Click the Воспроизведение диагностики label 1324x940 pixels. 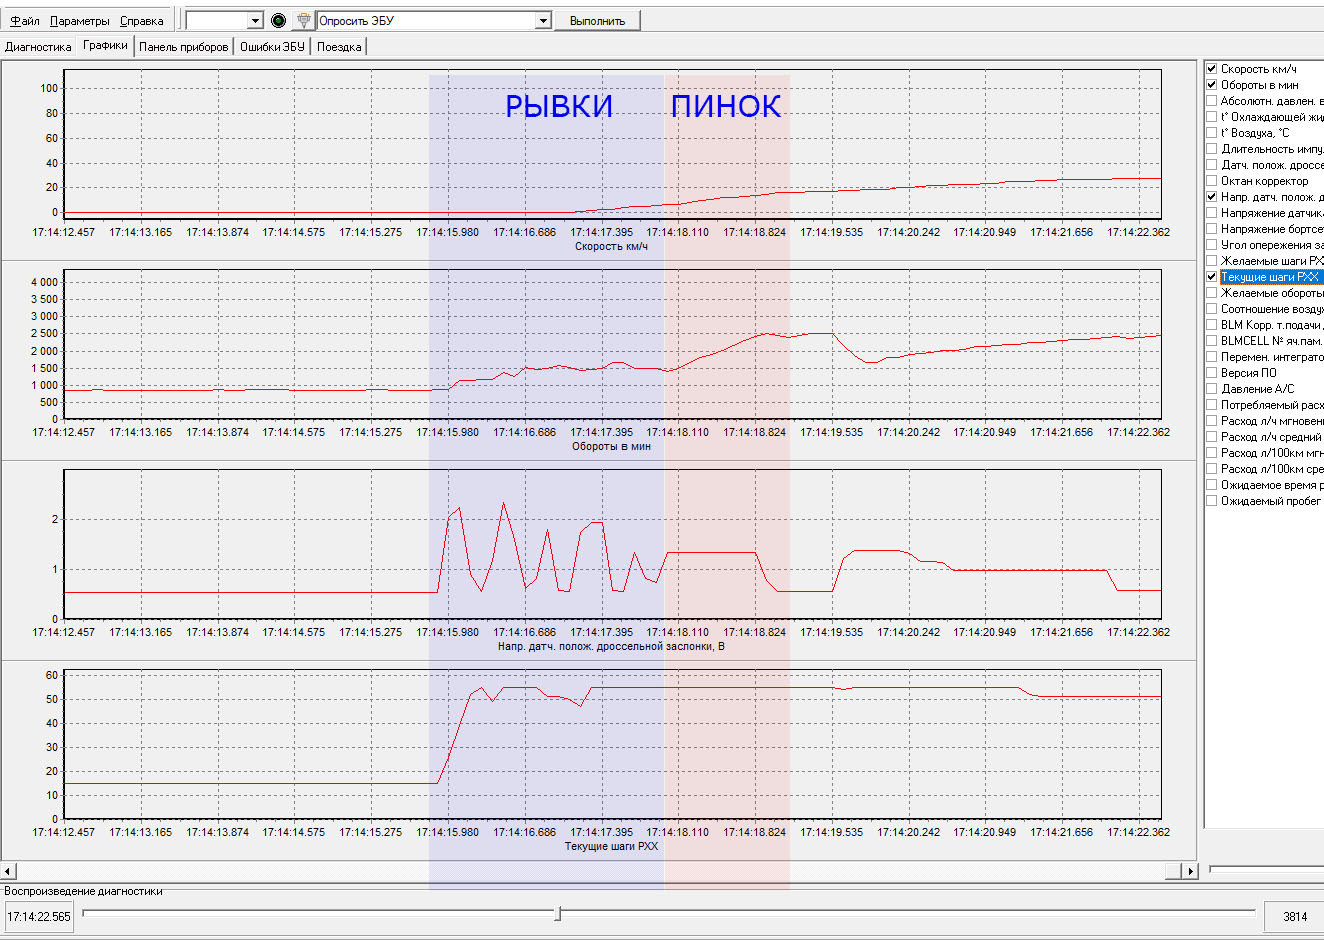pyautogui.click(x=83, y=891)
